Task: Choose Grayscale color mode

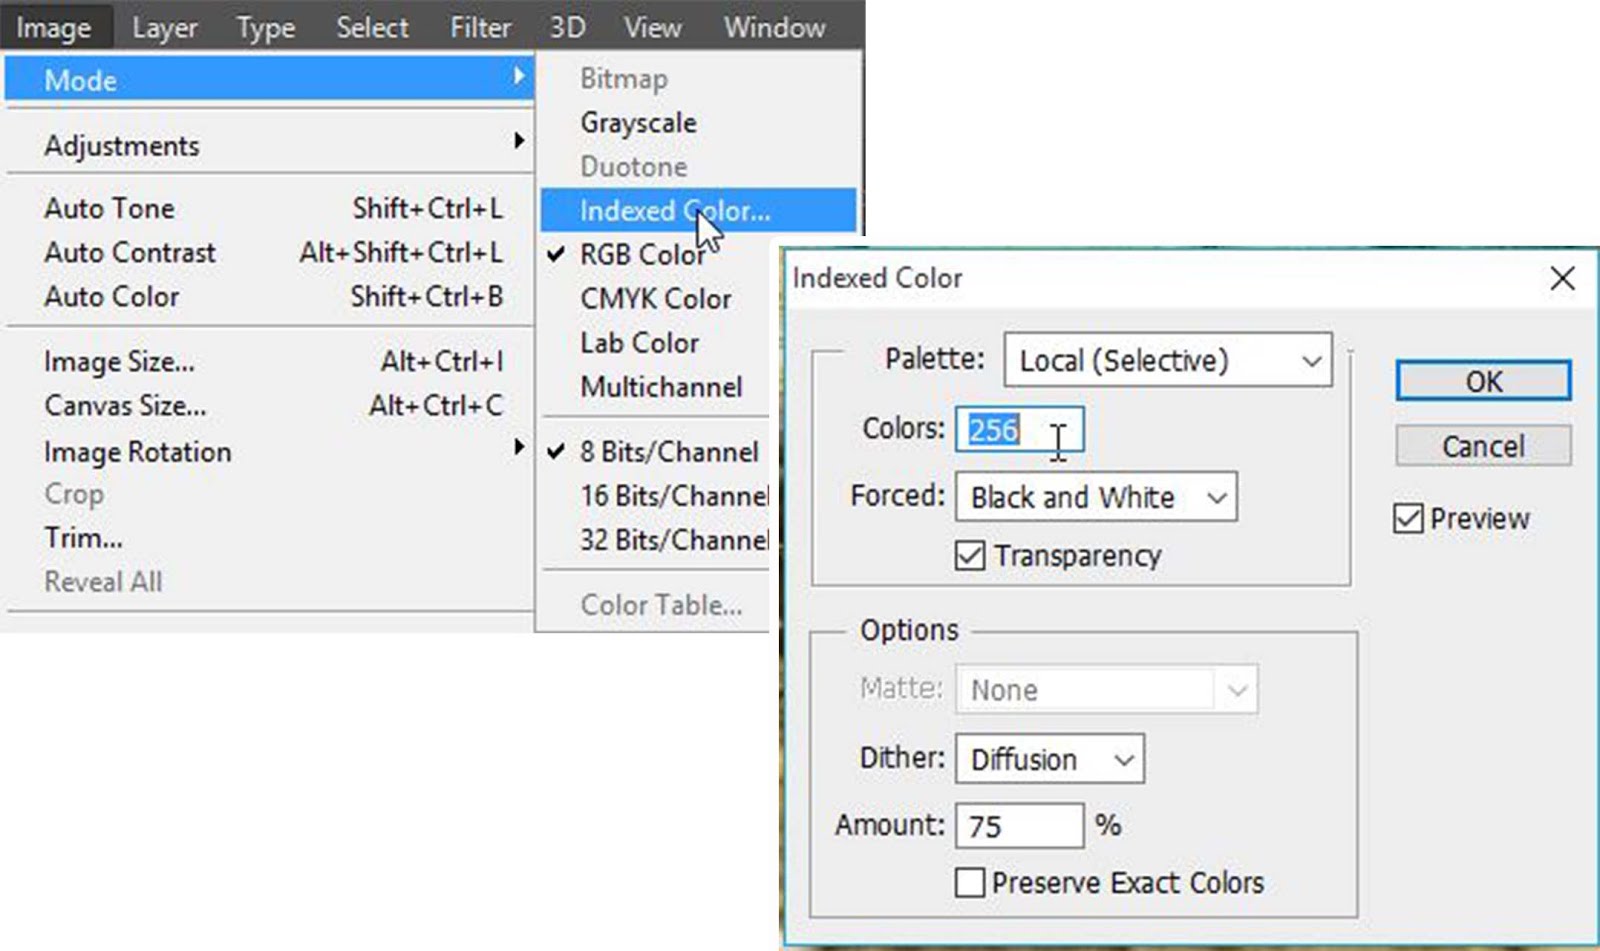Action: [638, 123]
